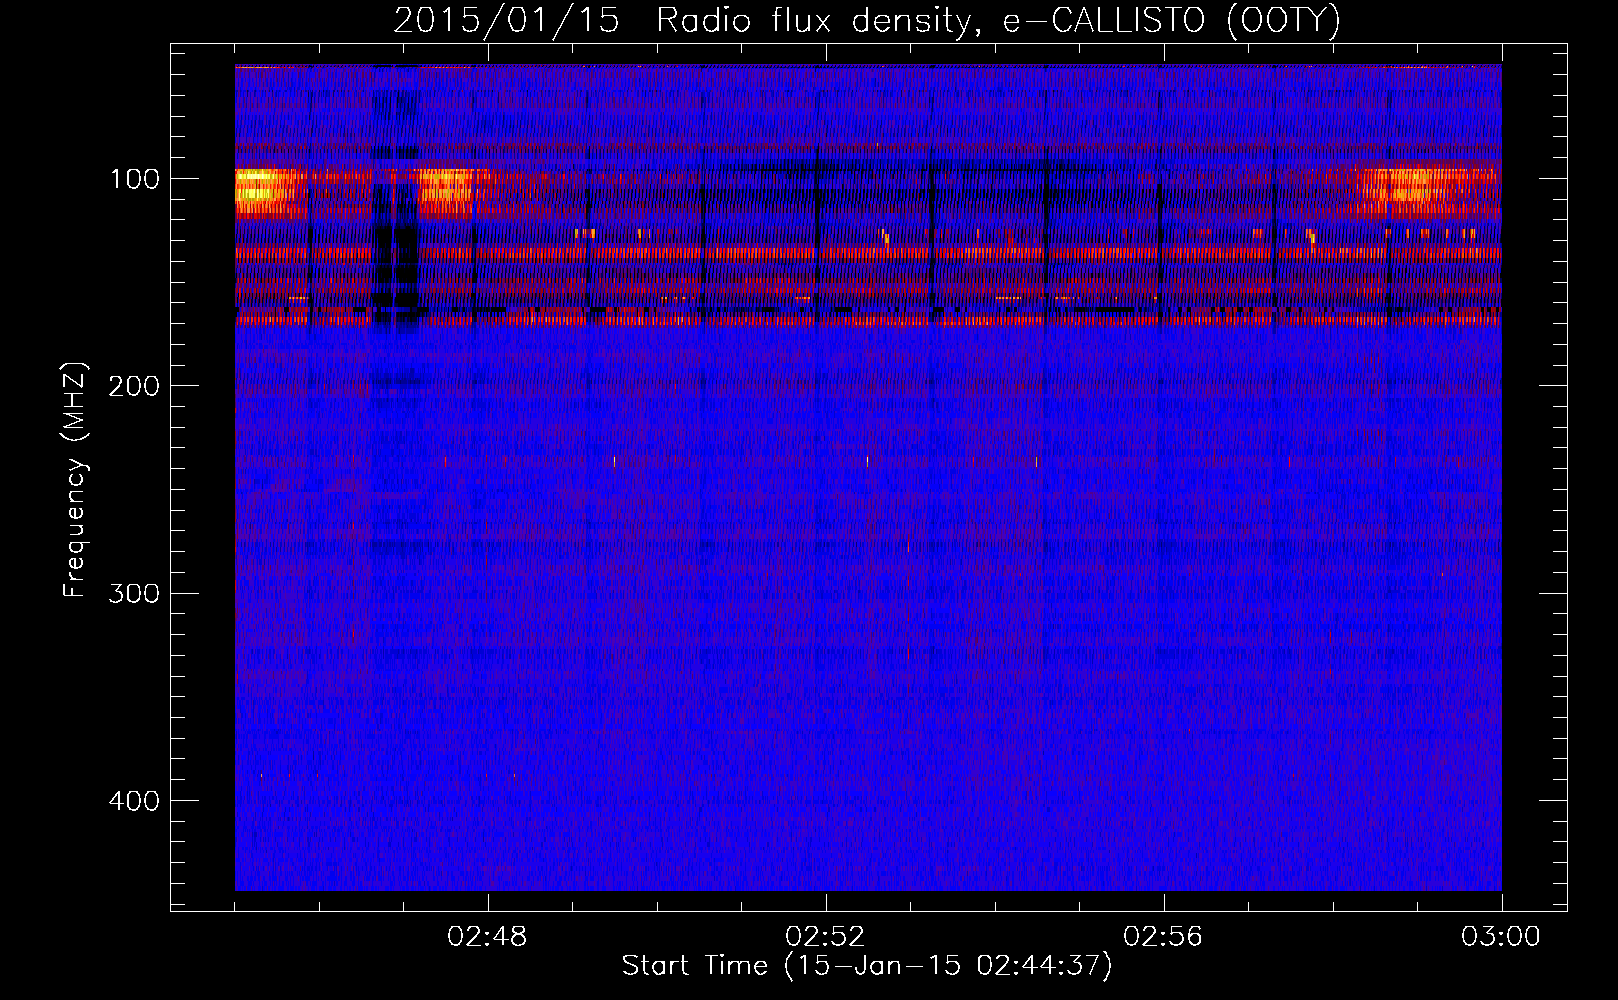Select the 300 frequency tick label
The width and height of the screenshot is (1618, 1000).
[134, 593]
